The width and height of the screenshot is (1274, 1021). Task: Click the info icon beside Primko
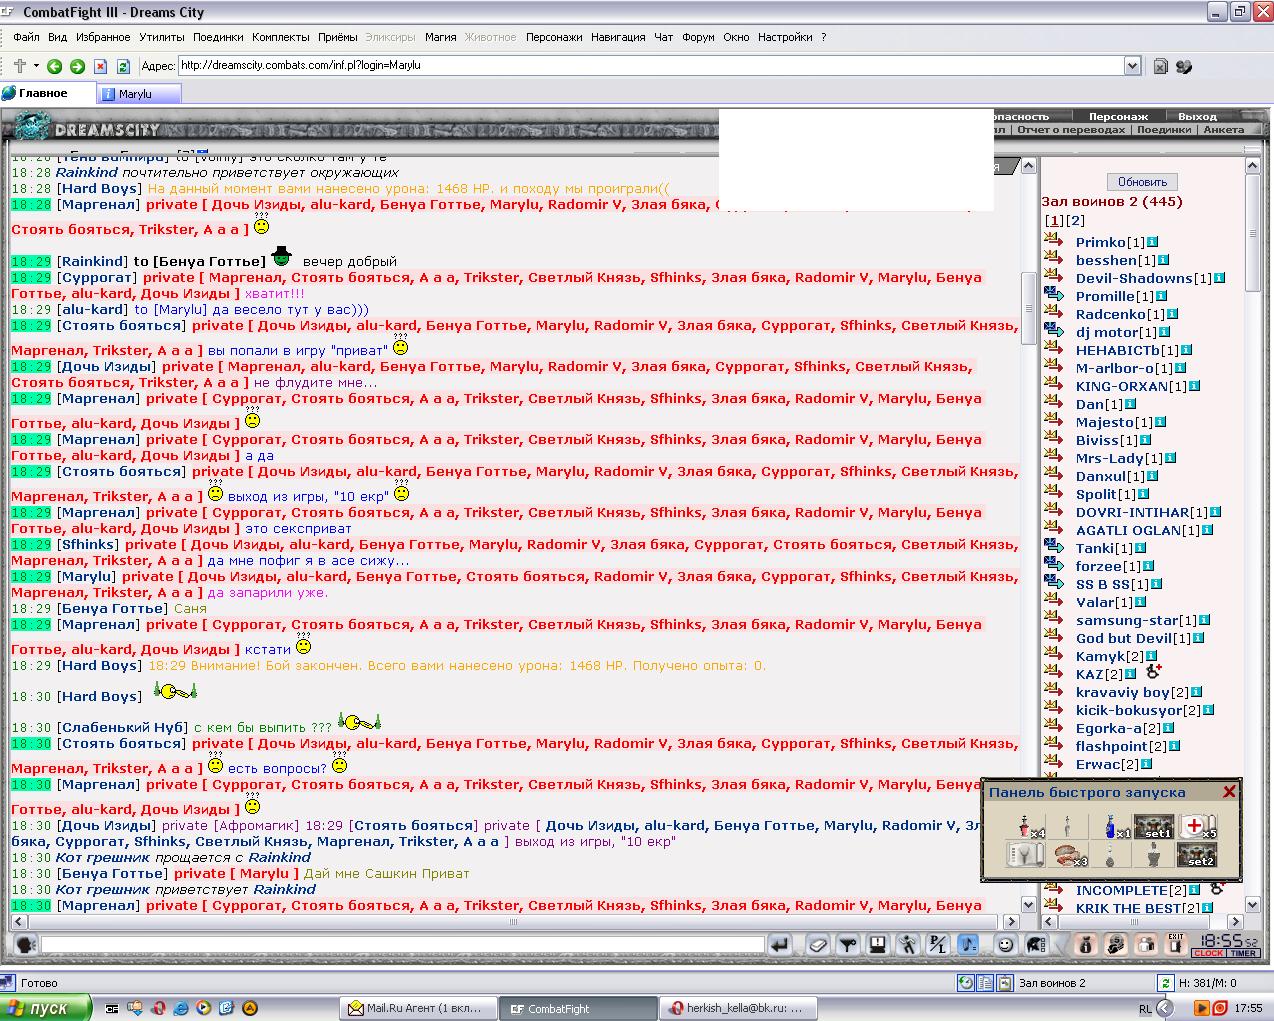[1152, 242]
